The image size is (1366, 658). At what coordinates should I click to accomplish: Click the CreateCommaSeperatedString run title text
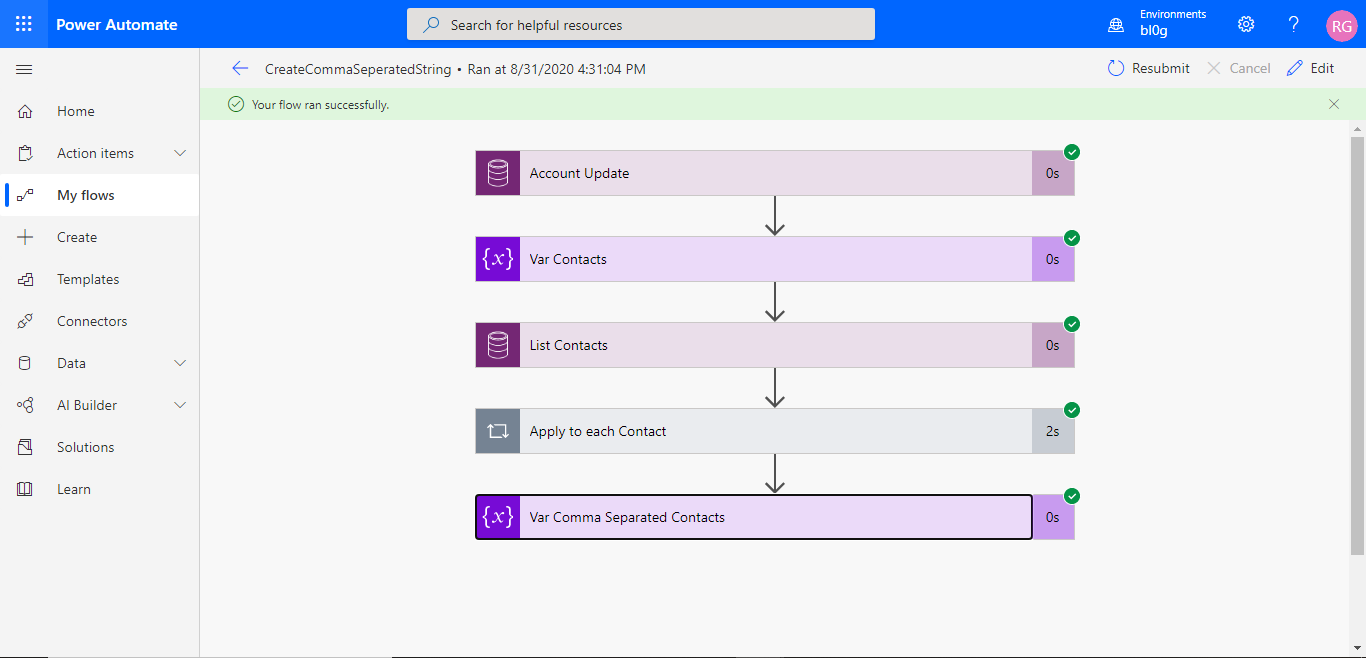pyautogui.click(x=358, y=69)
